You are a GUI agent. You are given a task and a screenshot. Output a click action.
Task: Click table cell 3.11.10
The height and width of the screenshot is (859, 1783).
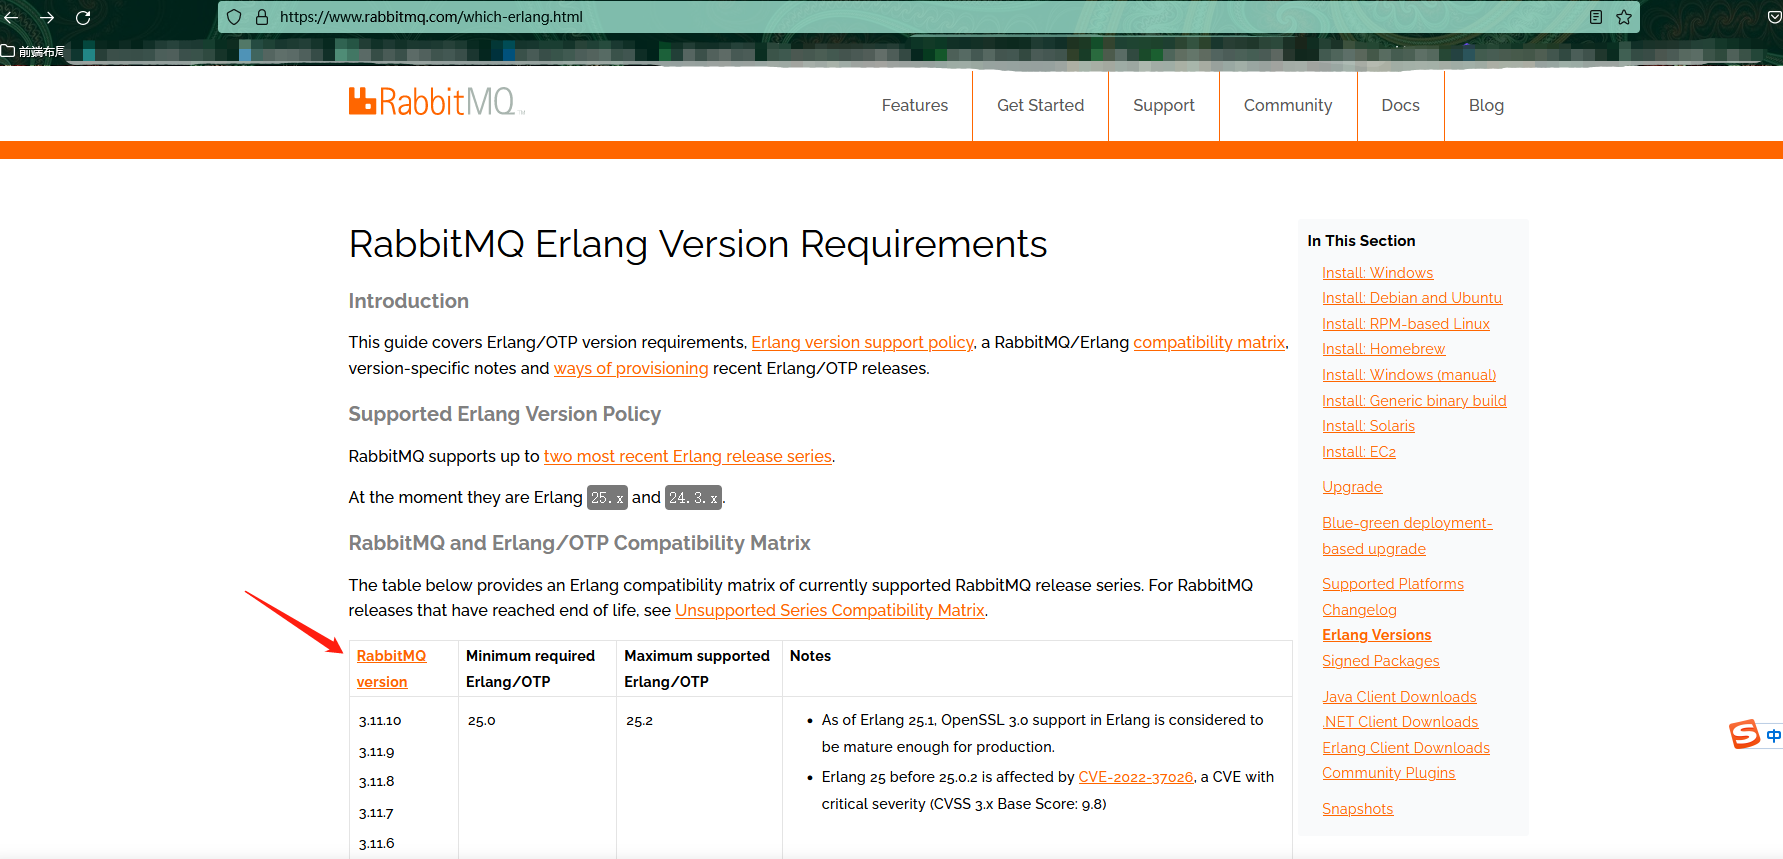(380, 720)
